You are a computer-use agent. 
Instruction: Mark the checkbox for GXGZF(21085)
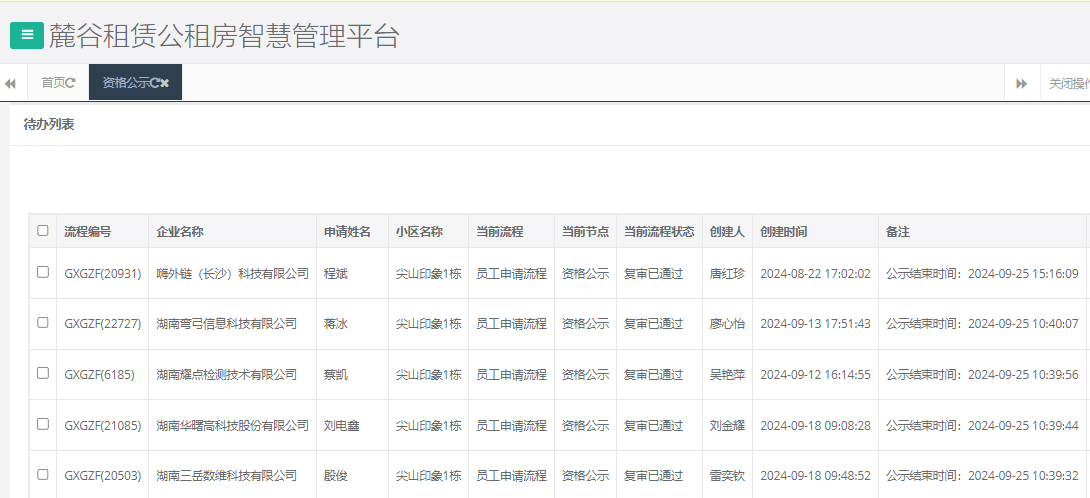point(42,424)
